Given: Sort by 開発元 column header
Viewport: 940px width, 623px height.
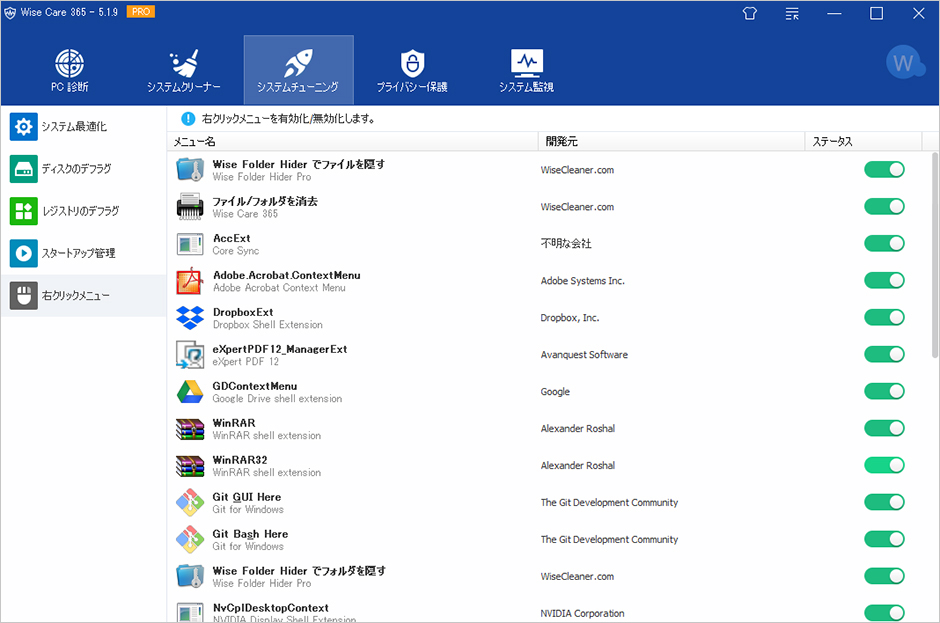Looking at the screenshot, I should pyautogui.click(x=671, y=142).
